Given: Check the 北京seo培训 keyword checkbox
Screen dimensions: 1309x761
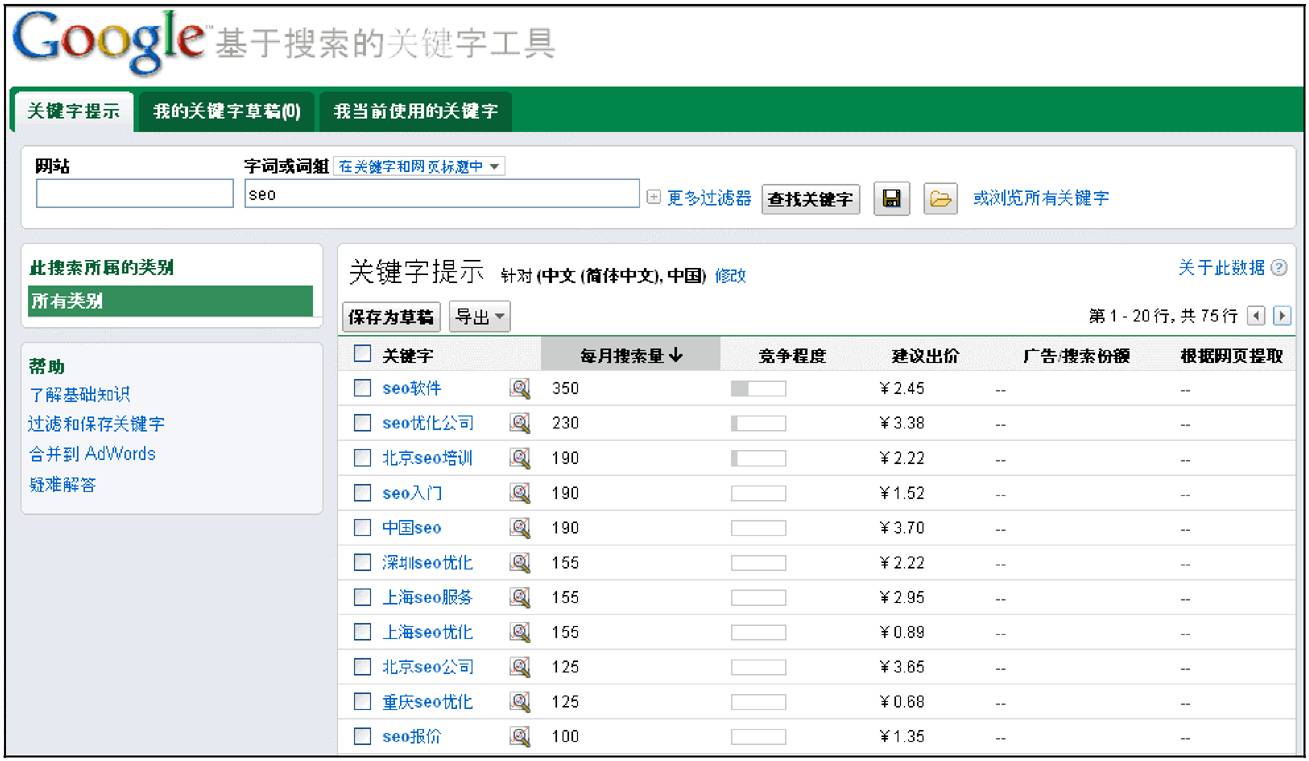Looking at the screenshot, I should coord(362,459).
